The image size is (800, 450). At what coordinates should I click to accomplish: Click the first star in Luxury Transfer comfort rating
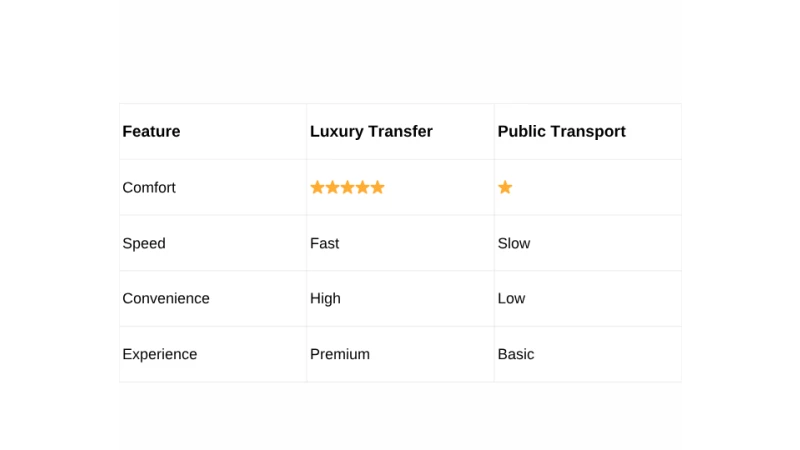317,187
